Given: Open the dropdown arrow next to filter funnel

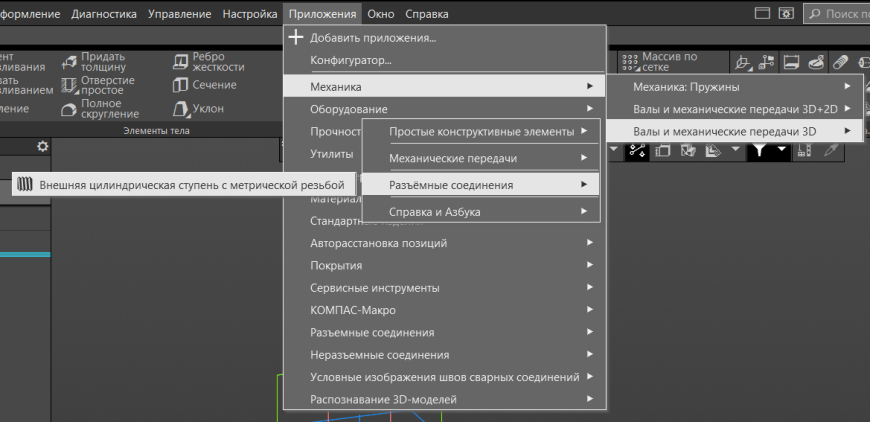Looking at the screenshot, I should (x=782, y=149).
